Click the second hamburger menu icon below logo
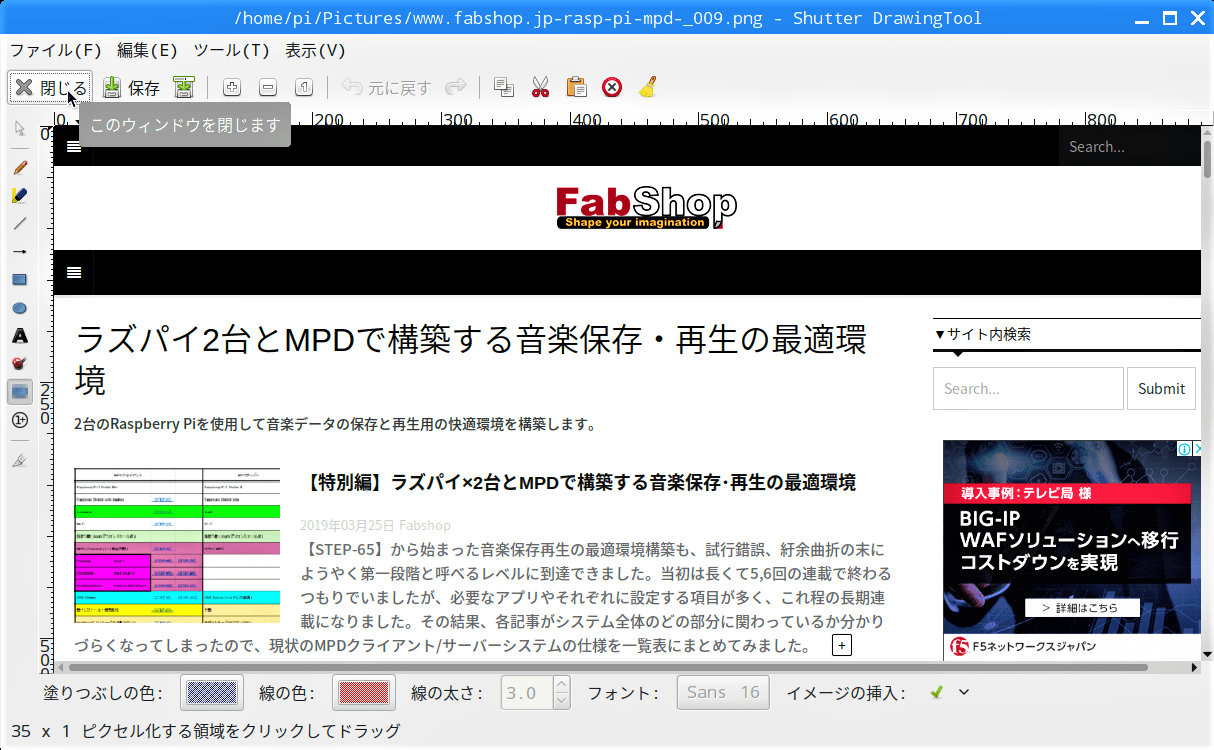This screenshot has height=750, width=1214. tap(74, 272)
